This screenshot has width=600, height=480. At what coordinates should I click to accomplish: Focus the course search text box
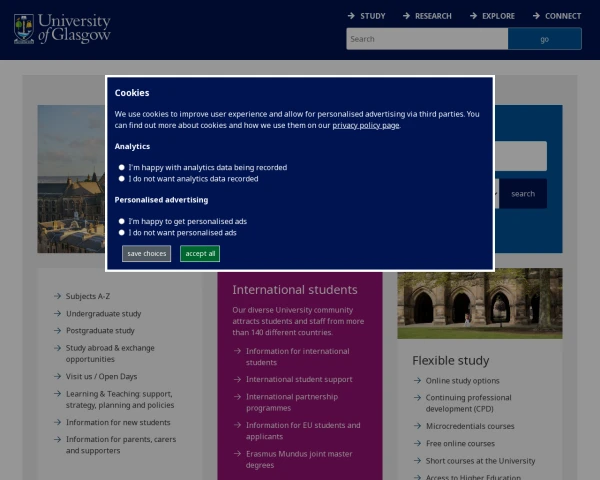coord(521,156)
